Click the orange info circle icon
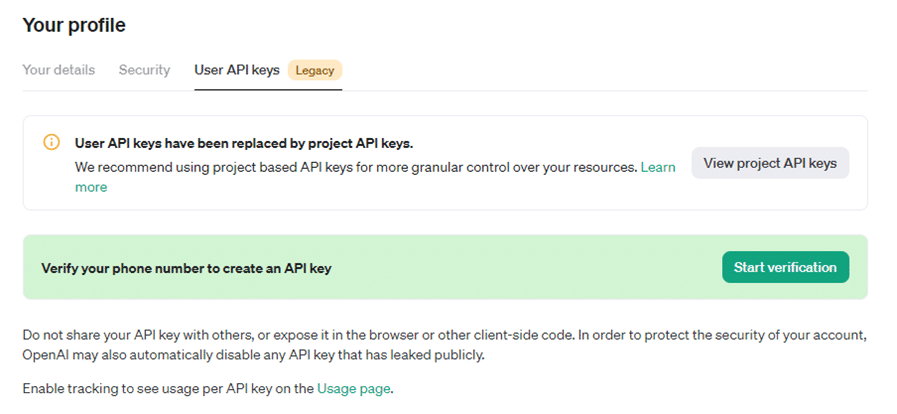This screenshot has height=414, width=897. point(51,142)
